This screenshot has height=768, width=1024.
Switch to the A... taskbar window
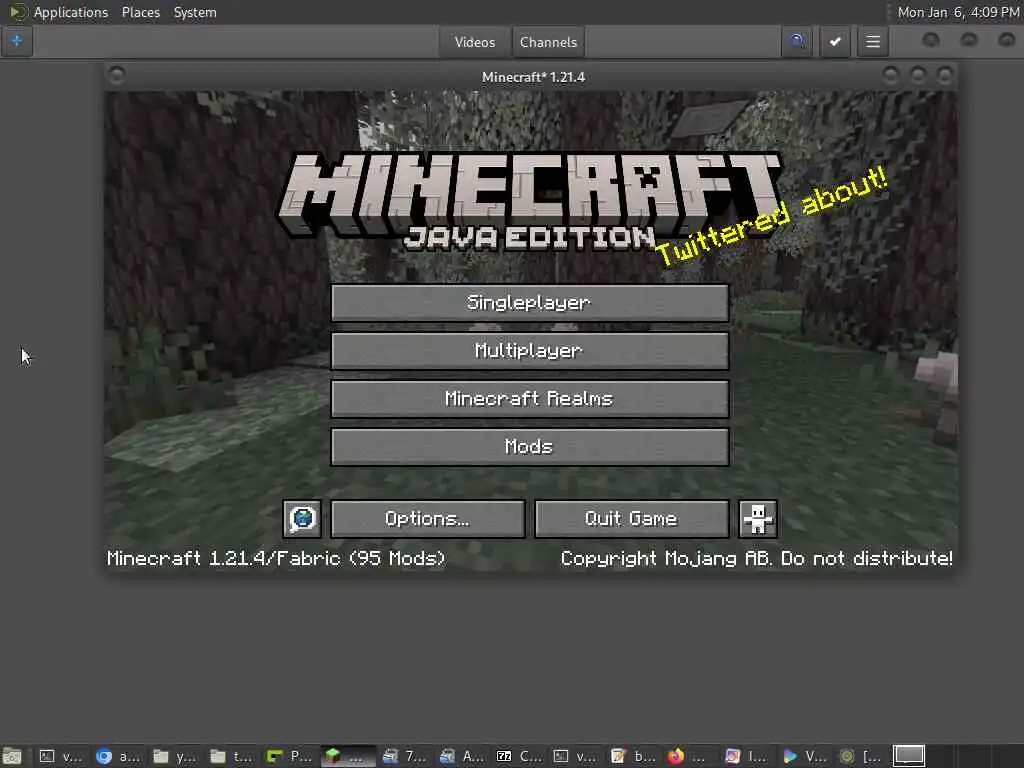(461, 756)
